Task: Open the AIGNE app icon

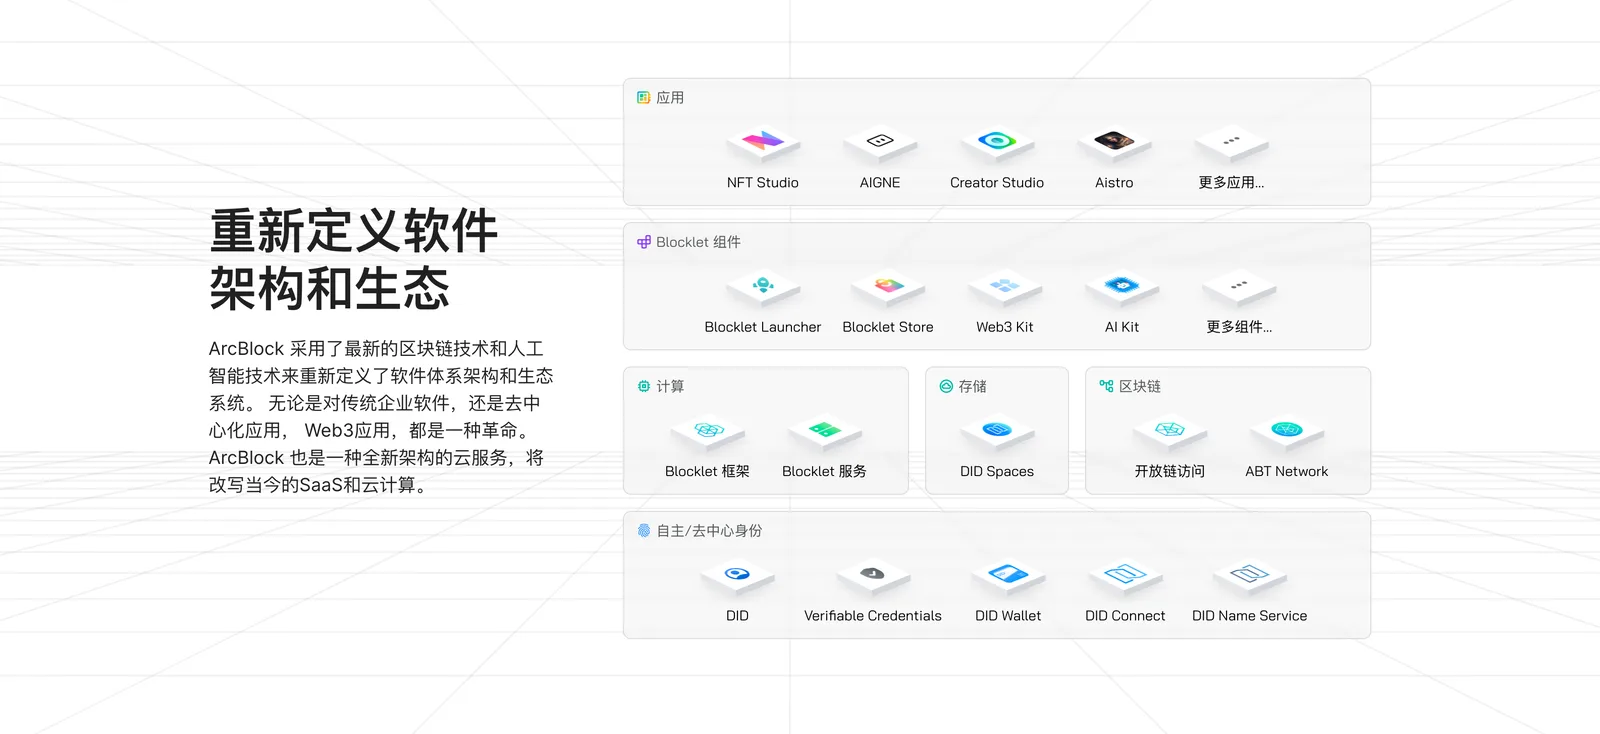Action: tap(880, 144)
